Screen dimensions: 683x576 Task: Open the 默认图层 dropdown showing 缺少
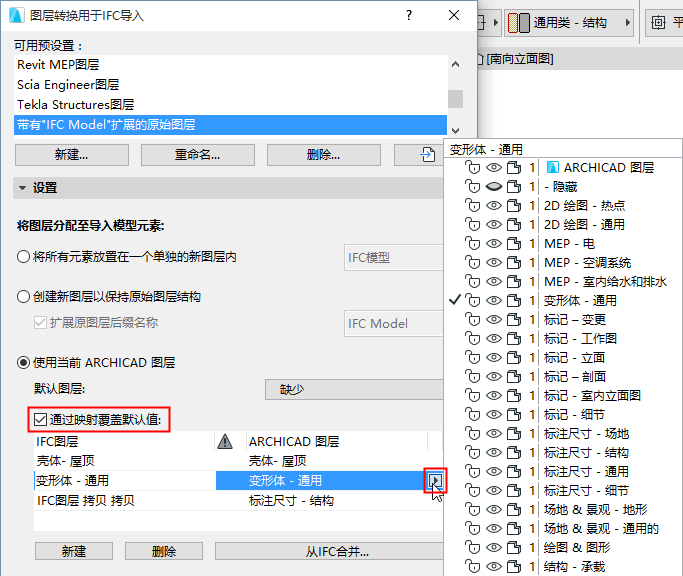354,389
